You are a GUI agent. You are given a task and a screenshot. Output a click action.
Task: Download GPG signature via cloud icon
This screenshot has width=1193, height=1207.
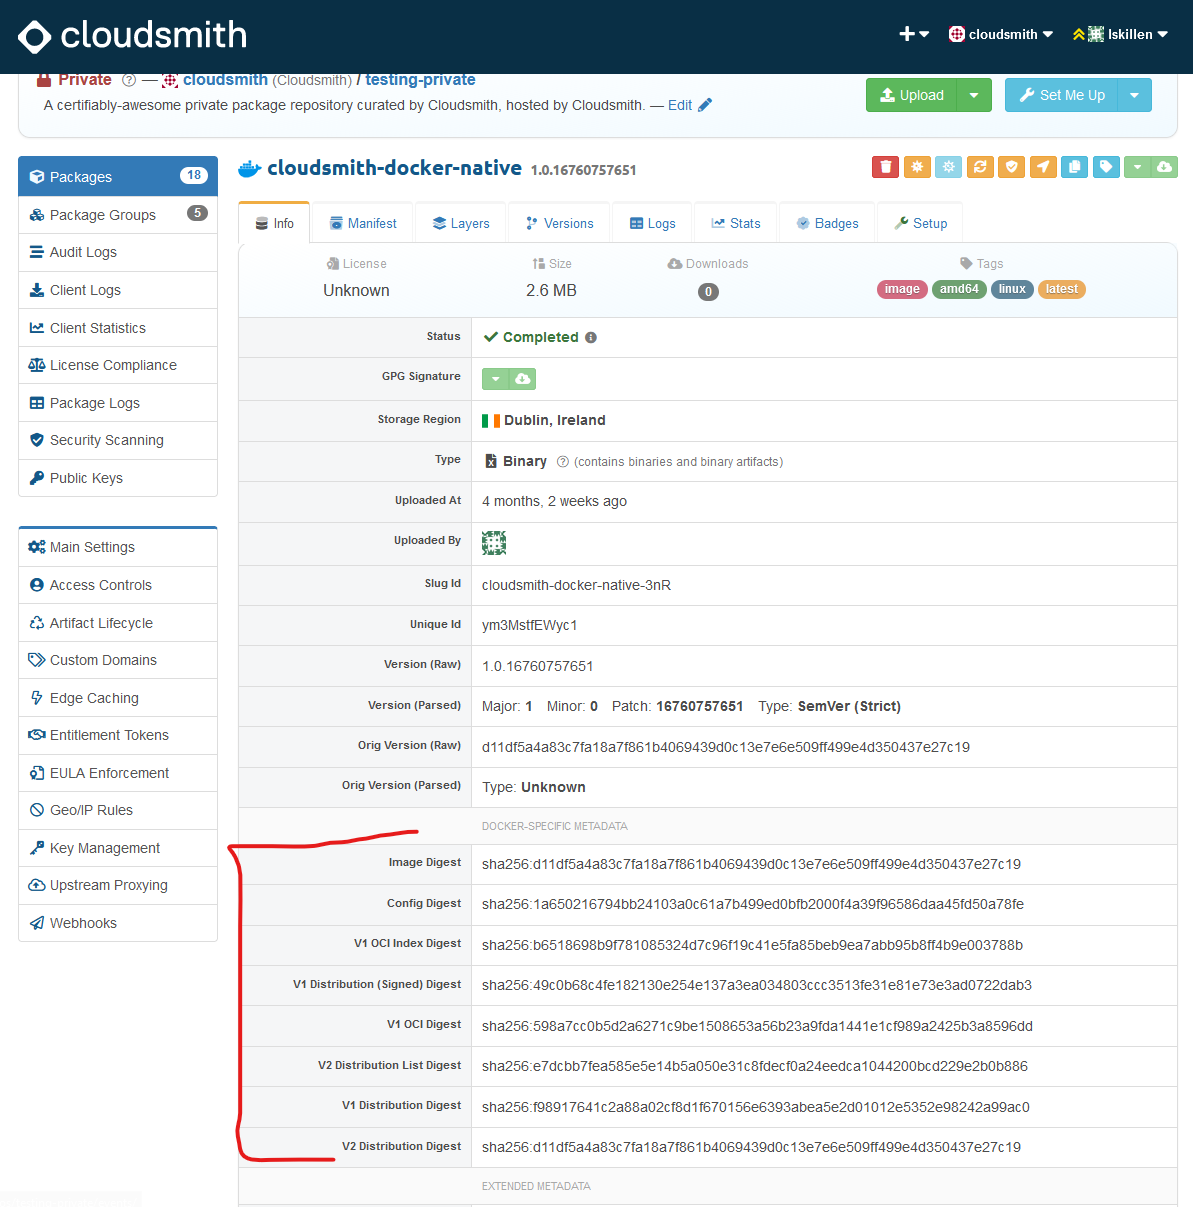tap(522, 379)
